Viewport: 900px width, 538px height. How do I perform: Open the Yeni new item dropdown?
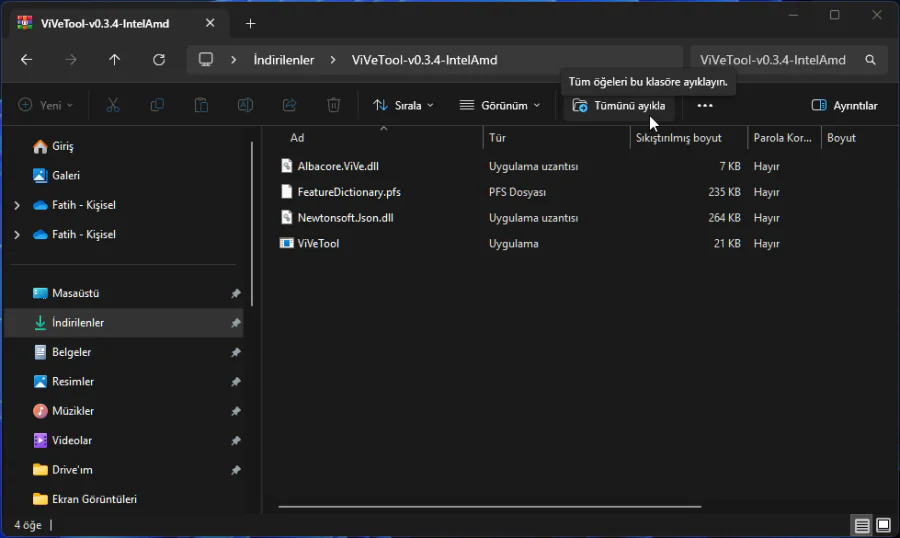[x=46, y=105]
